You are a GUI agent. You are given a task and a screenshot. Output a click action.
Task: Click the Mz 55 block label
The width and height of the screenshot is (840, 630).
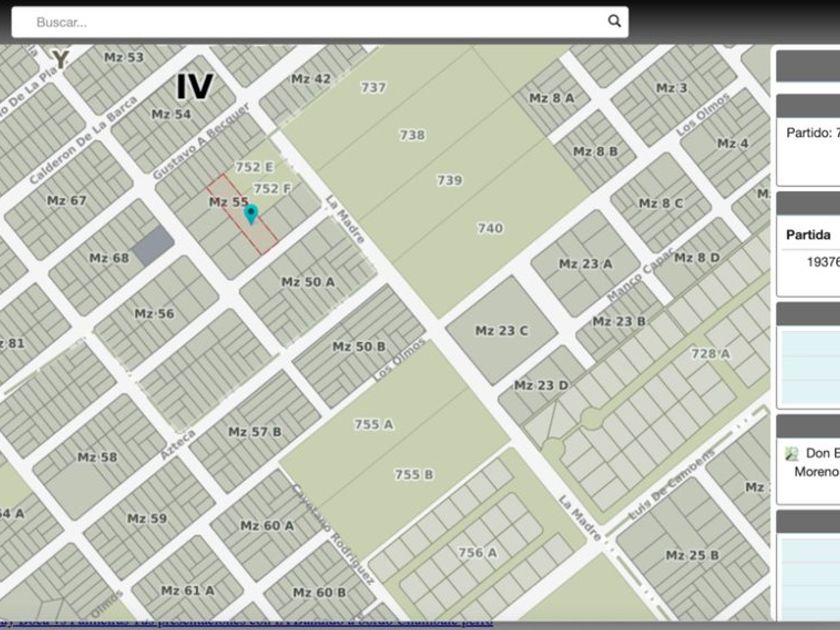228,202
